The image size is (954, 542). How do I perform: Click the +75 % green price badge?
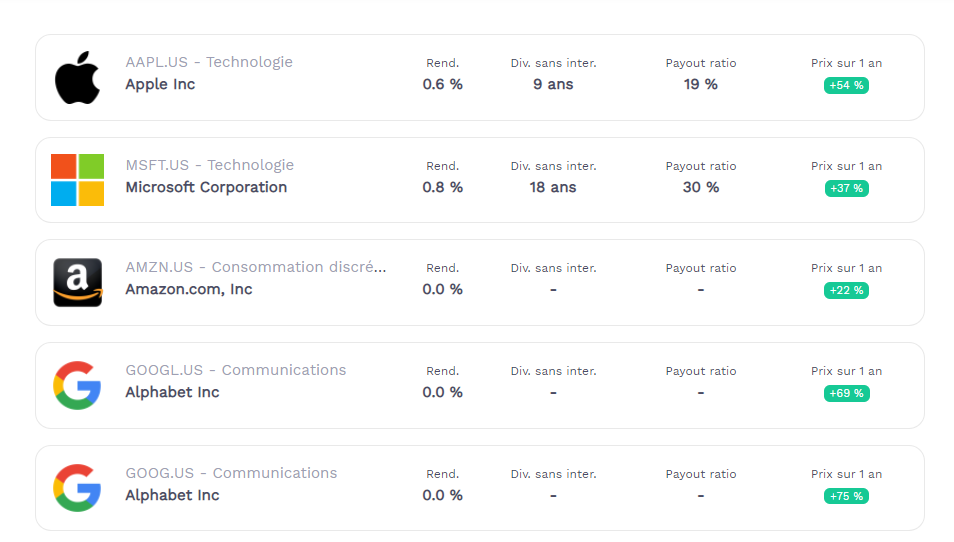click(x=846, y=496)
